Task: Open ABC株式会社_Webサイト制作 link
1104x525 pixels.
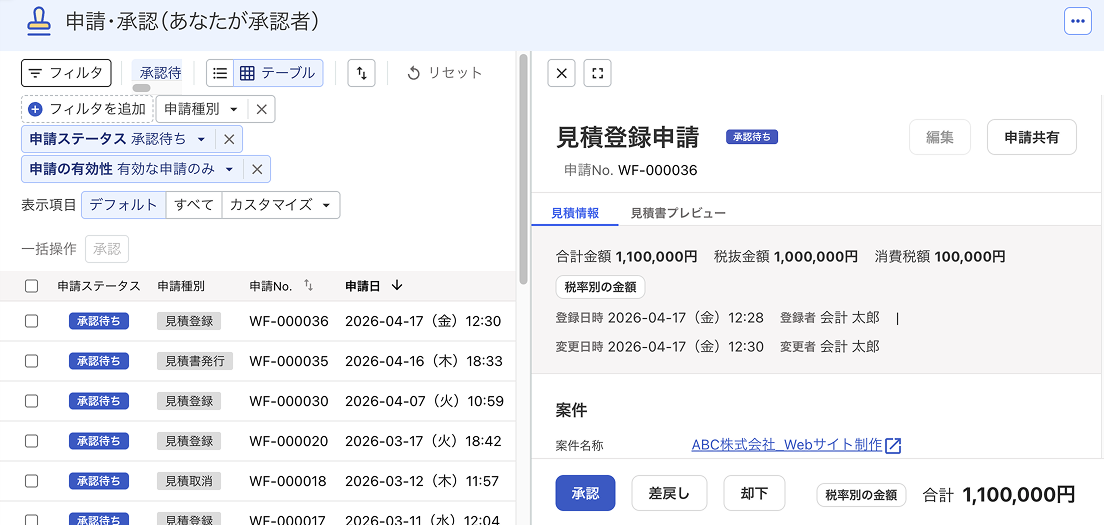Action: [786, 445]
